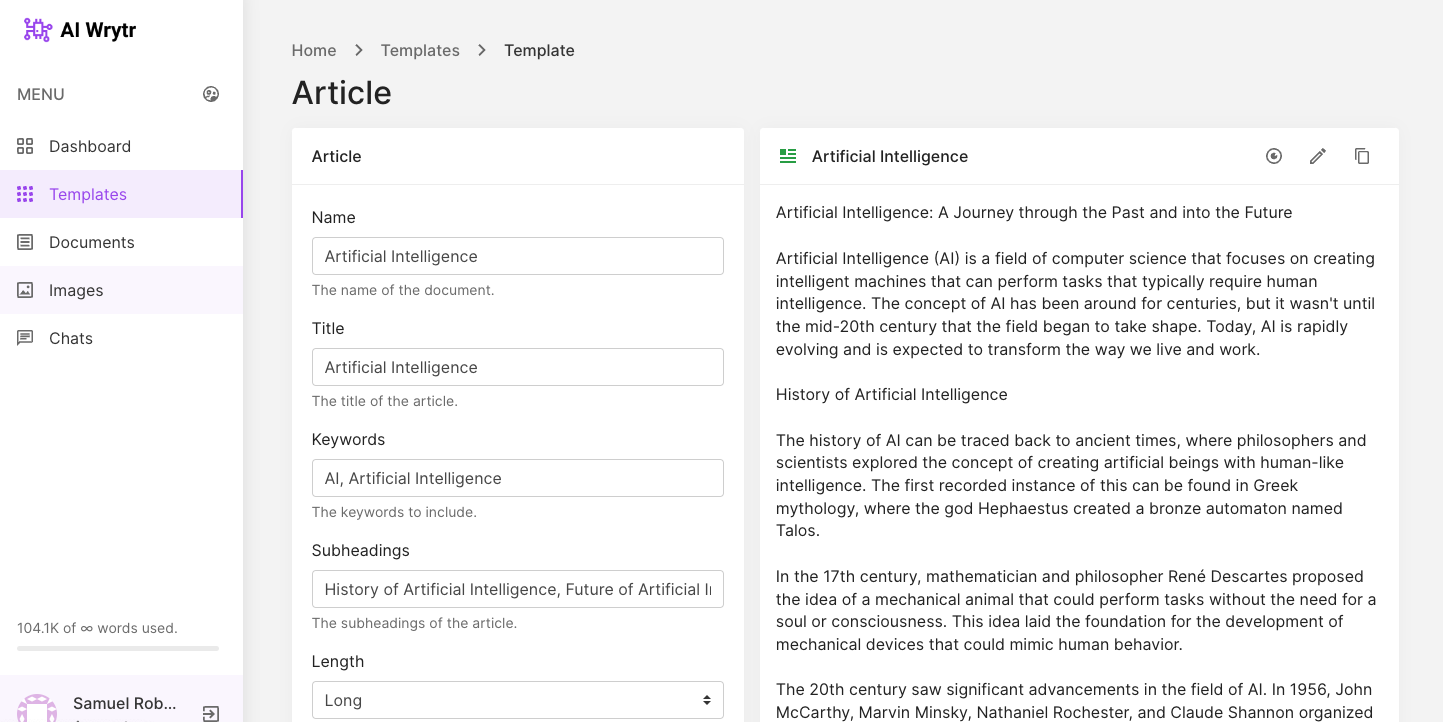Click the Dashboard grid icon in sidebar
The image size is (1443, 722).
(25, 146)
